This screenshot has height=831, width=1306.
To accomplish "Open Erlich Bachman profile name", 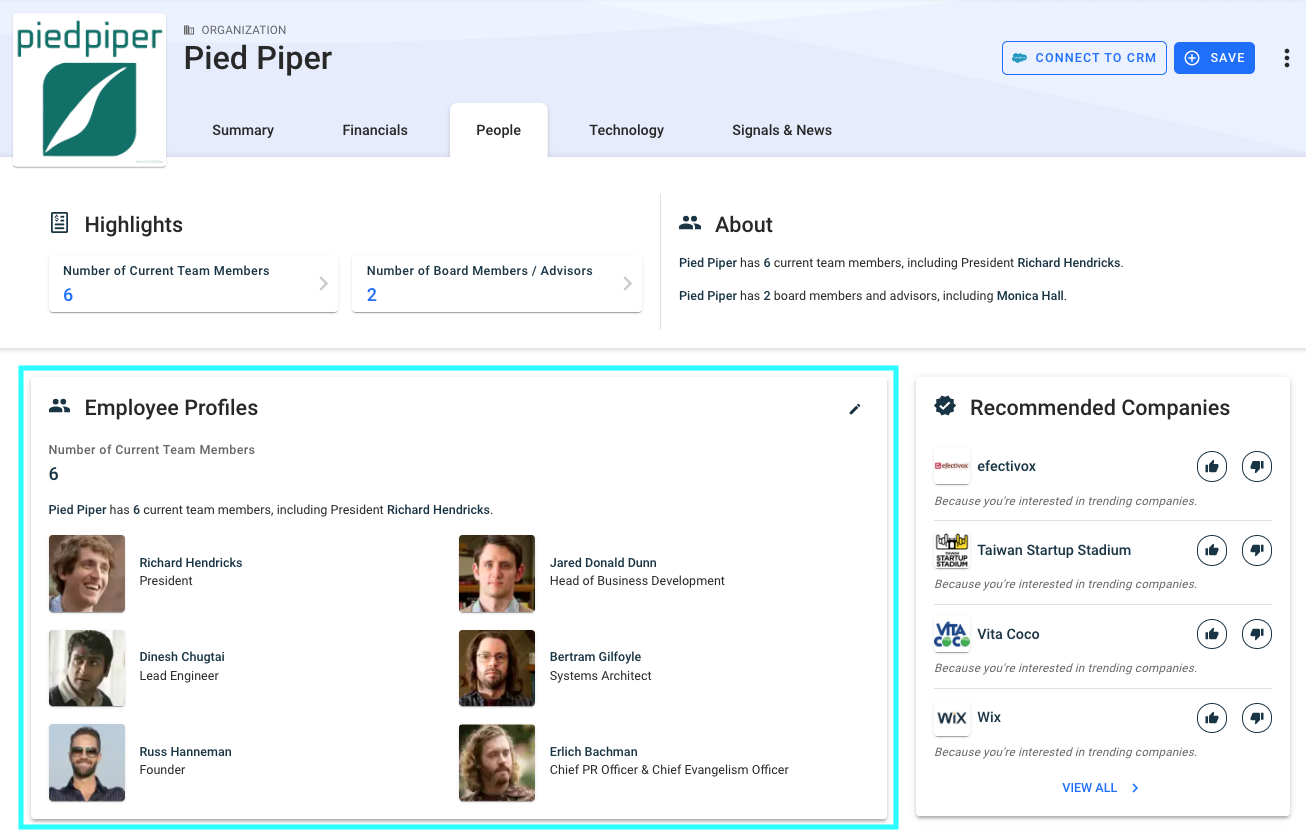I will point(594,752).
